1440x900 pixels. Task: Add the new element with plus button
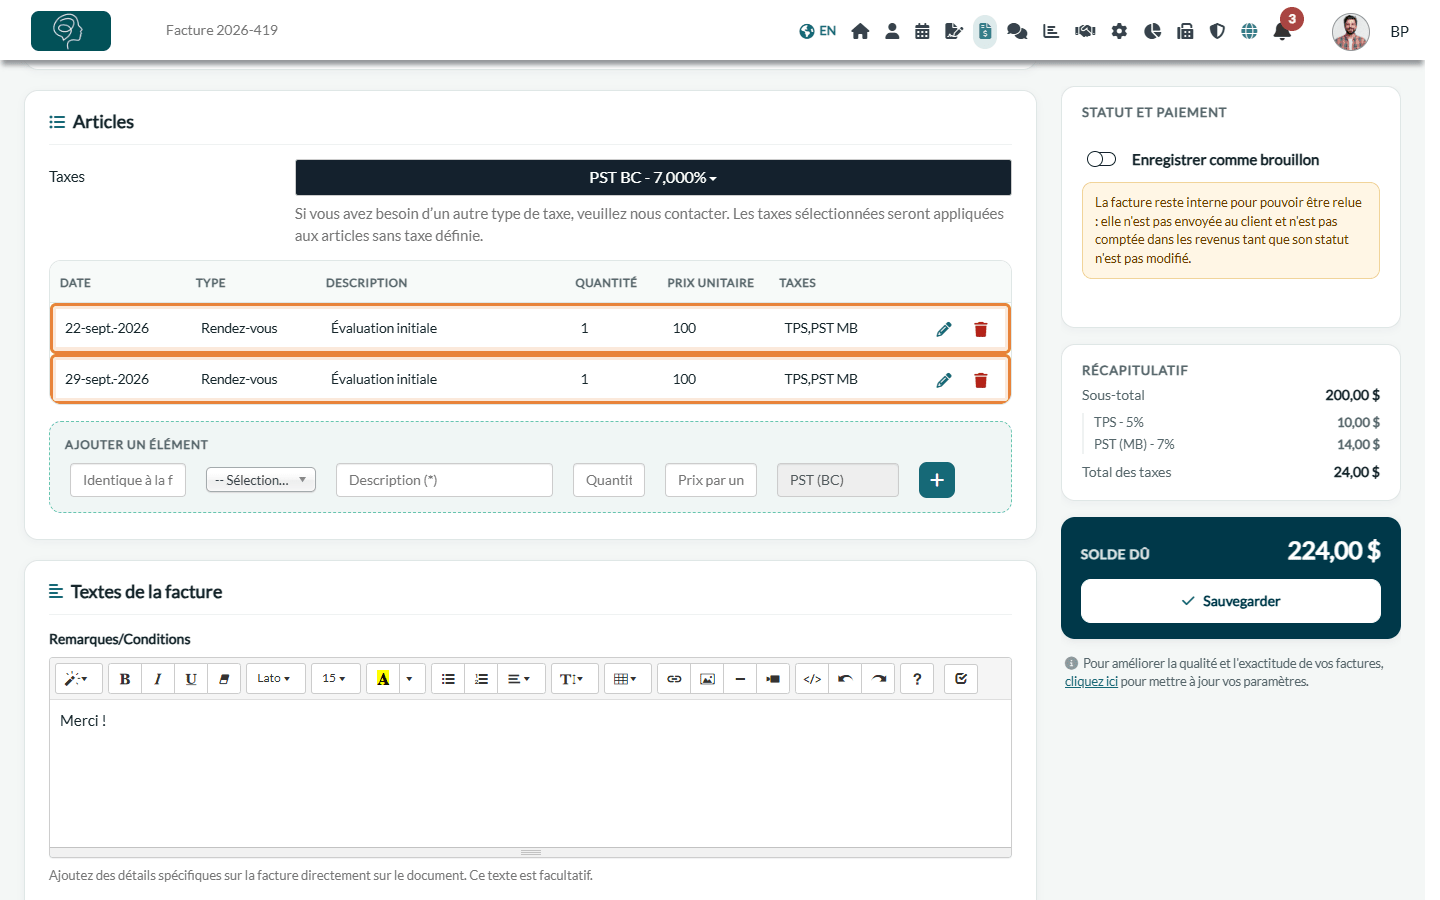point(937,480)
